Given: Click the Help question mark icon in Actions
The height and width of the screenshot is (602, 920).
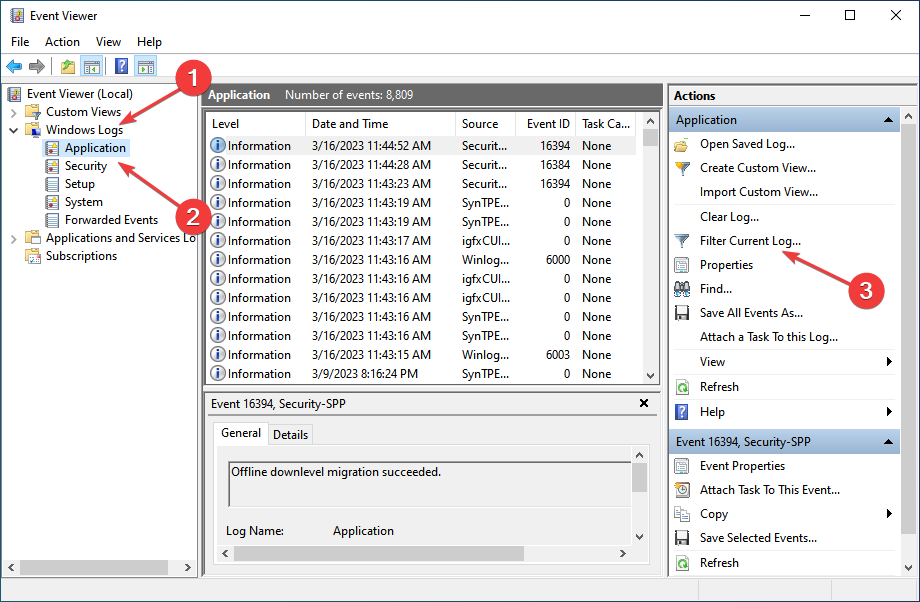Looking at the screenshot, I should [682, 412].
